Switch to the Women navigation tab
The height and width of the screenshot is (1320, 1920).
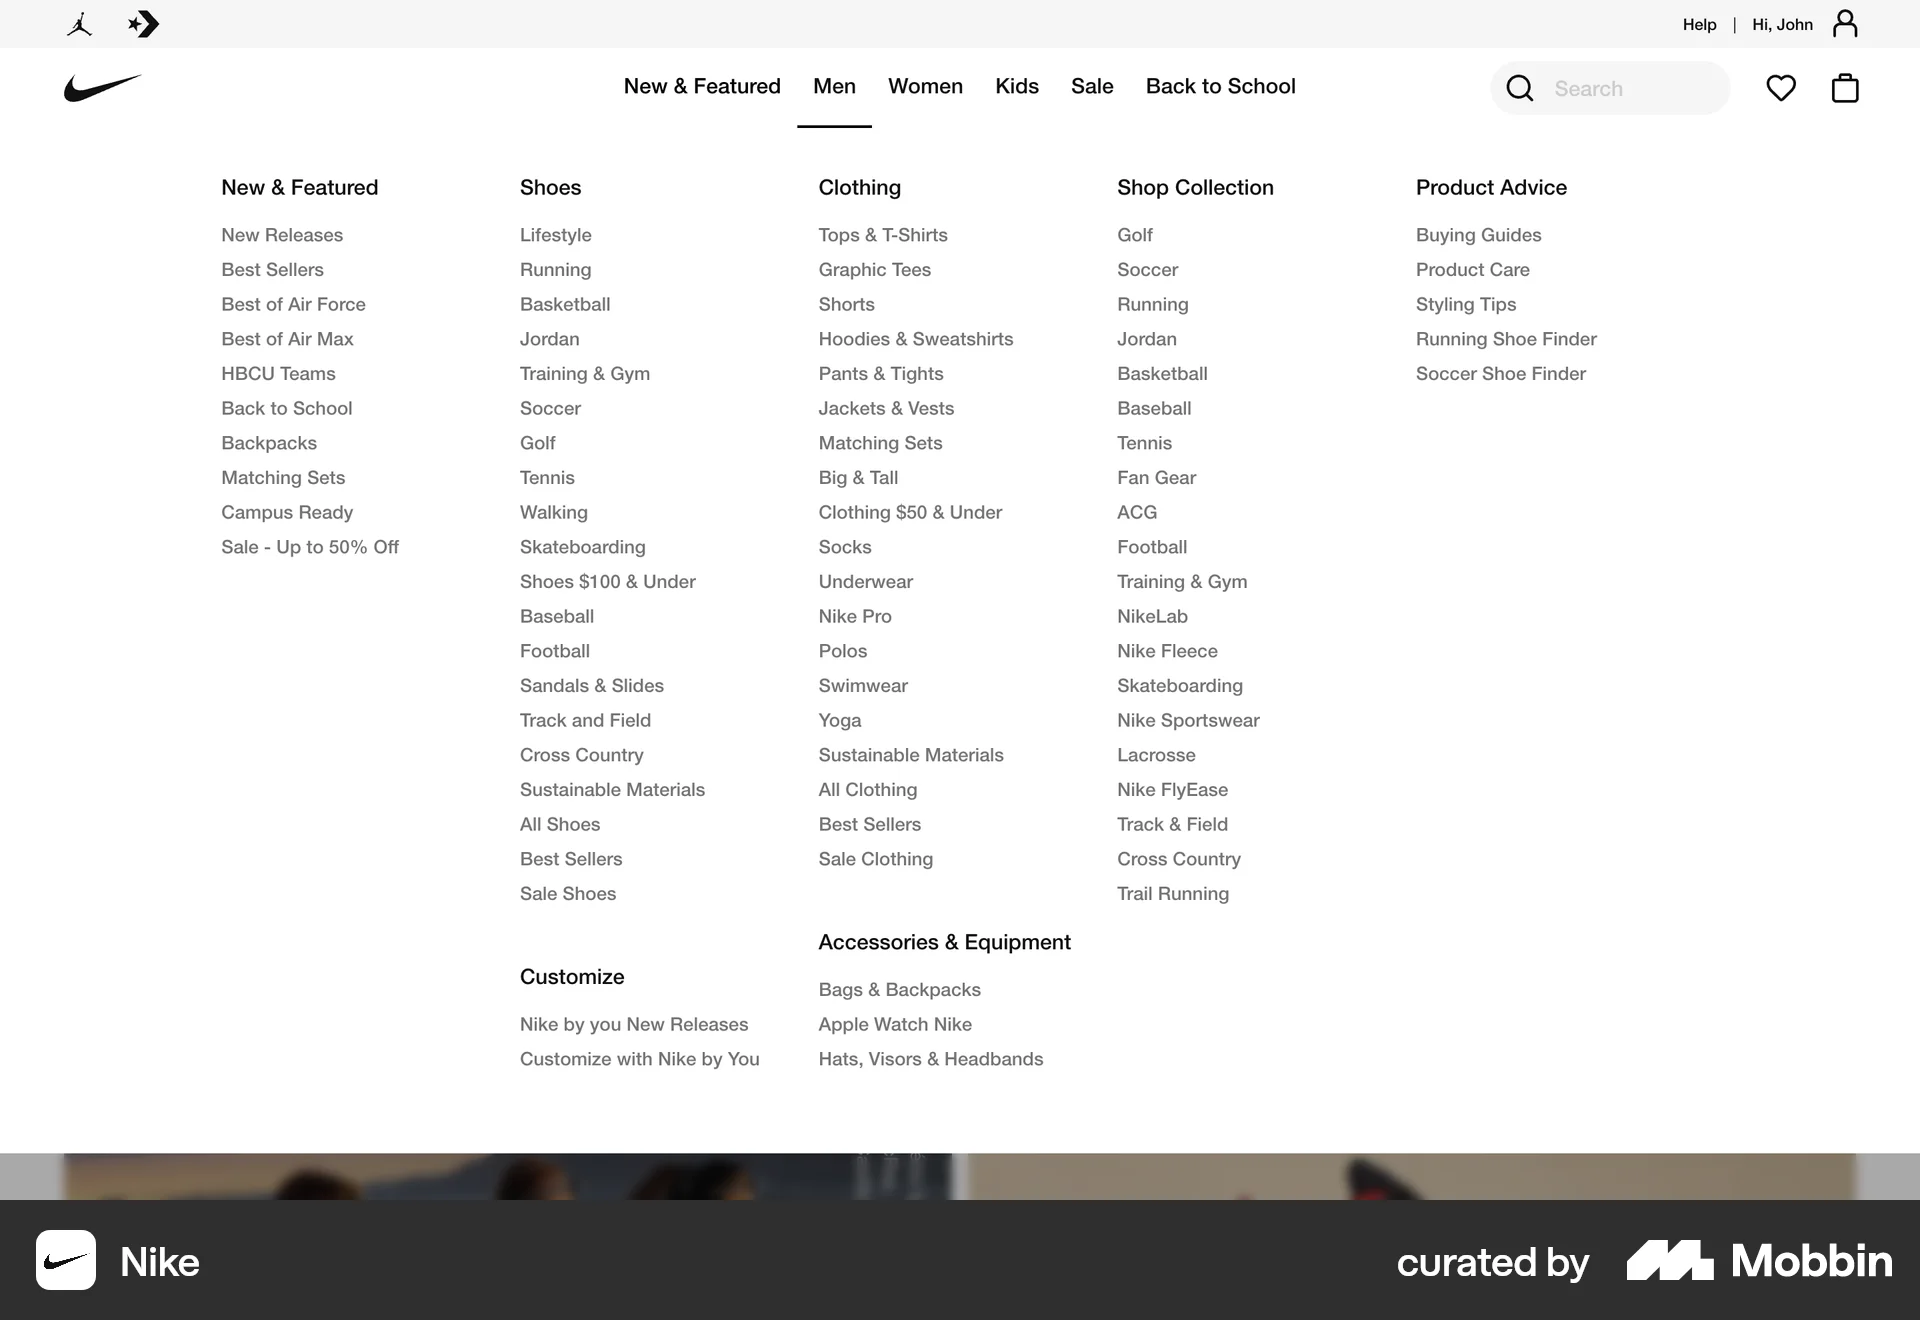[x=925, y=86]
